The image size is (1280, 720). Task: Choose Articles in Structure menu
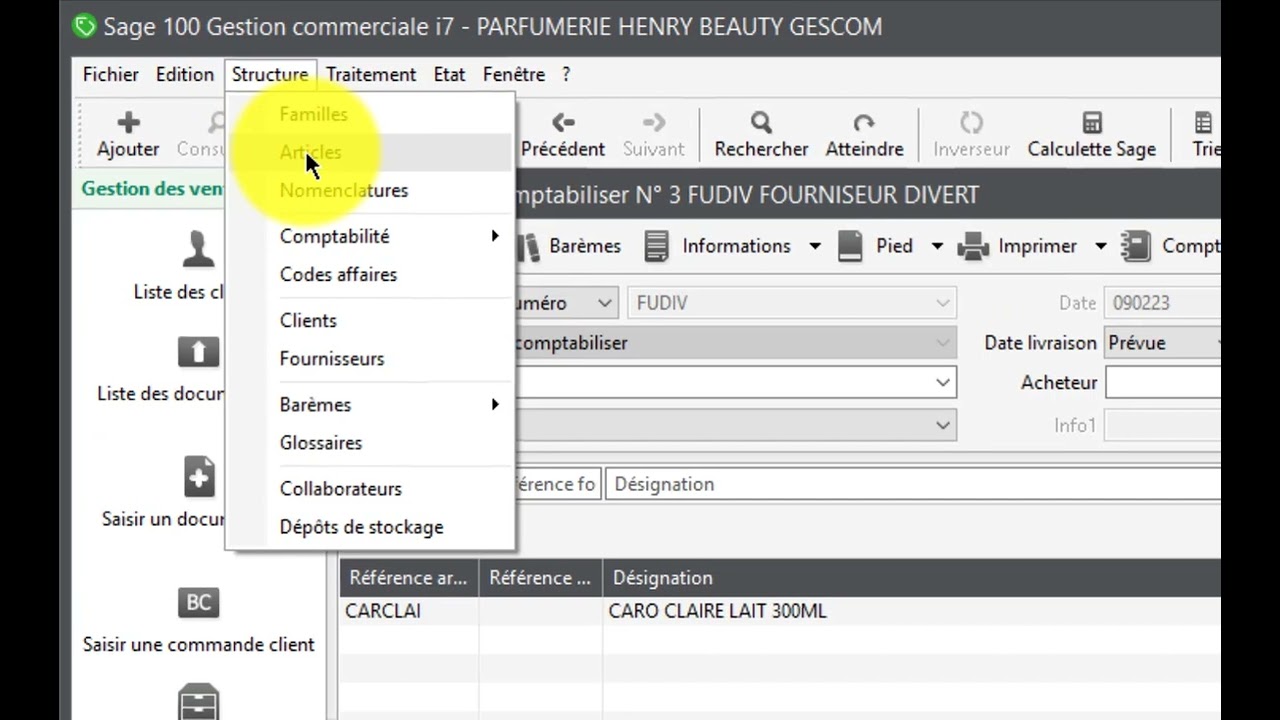coord(370,152)
